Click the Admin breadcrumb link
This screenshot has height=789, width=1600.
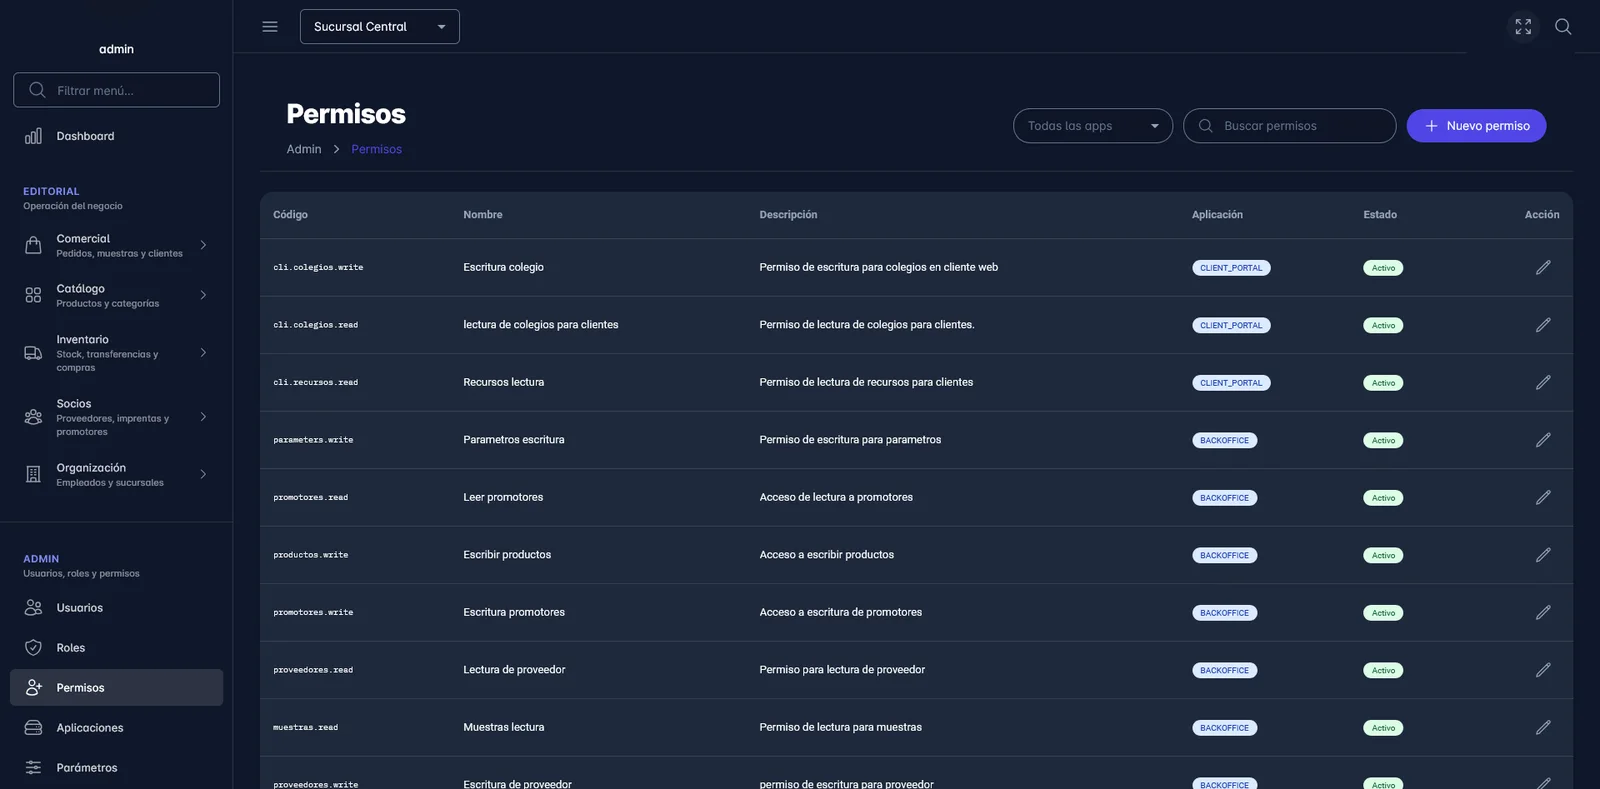tap(304, 149)
